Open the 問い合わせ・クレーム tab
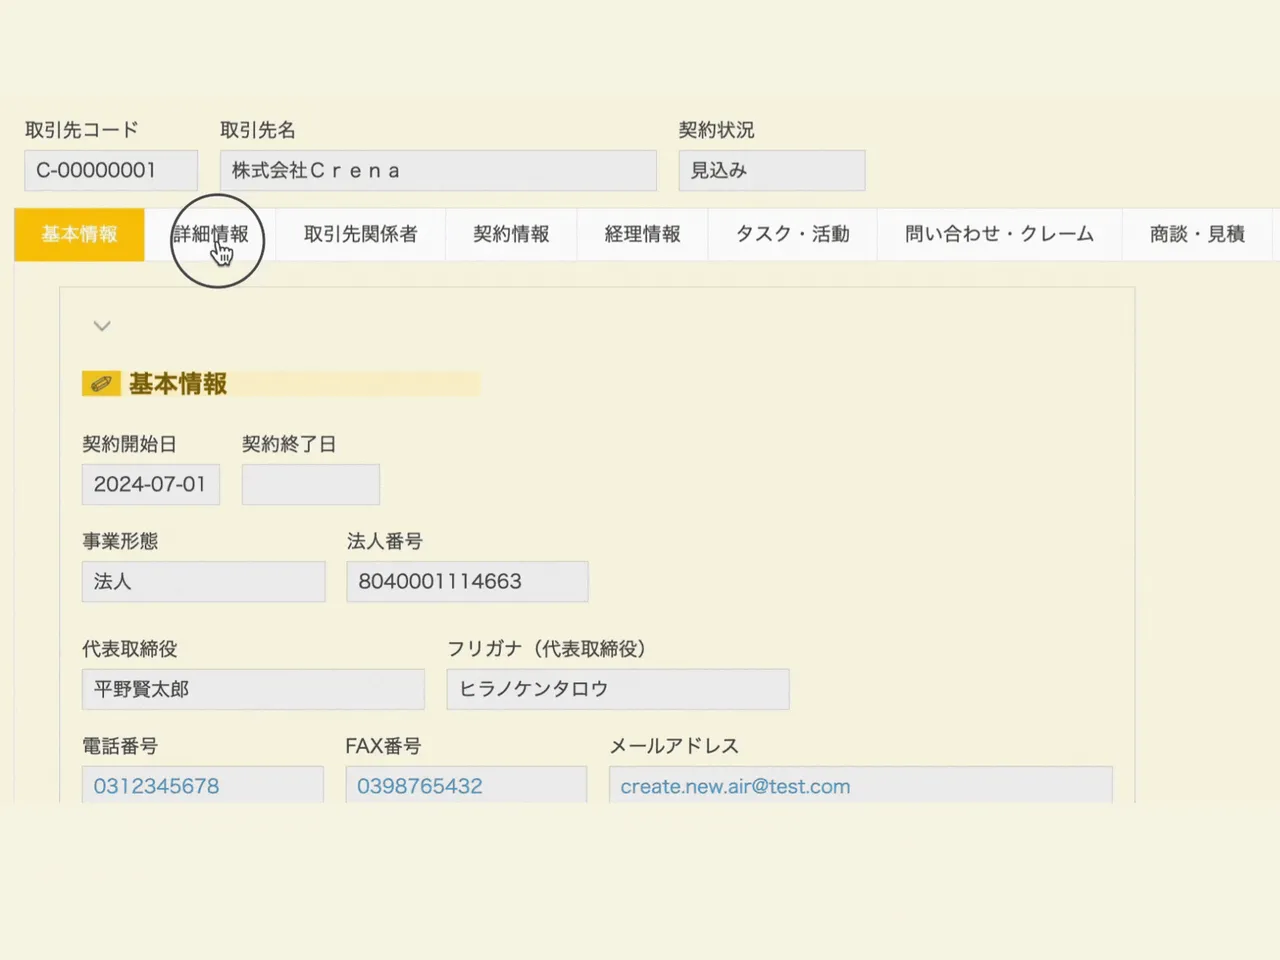The image size is (1280, 960). point(999,234)
